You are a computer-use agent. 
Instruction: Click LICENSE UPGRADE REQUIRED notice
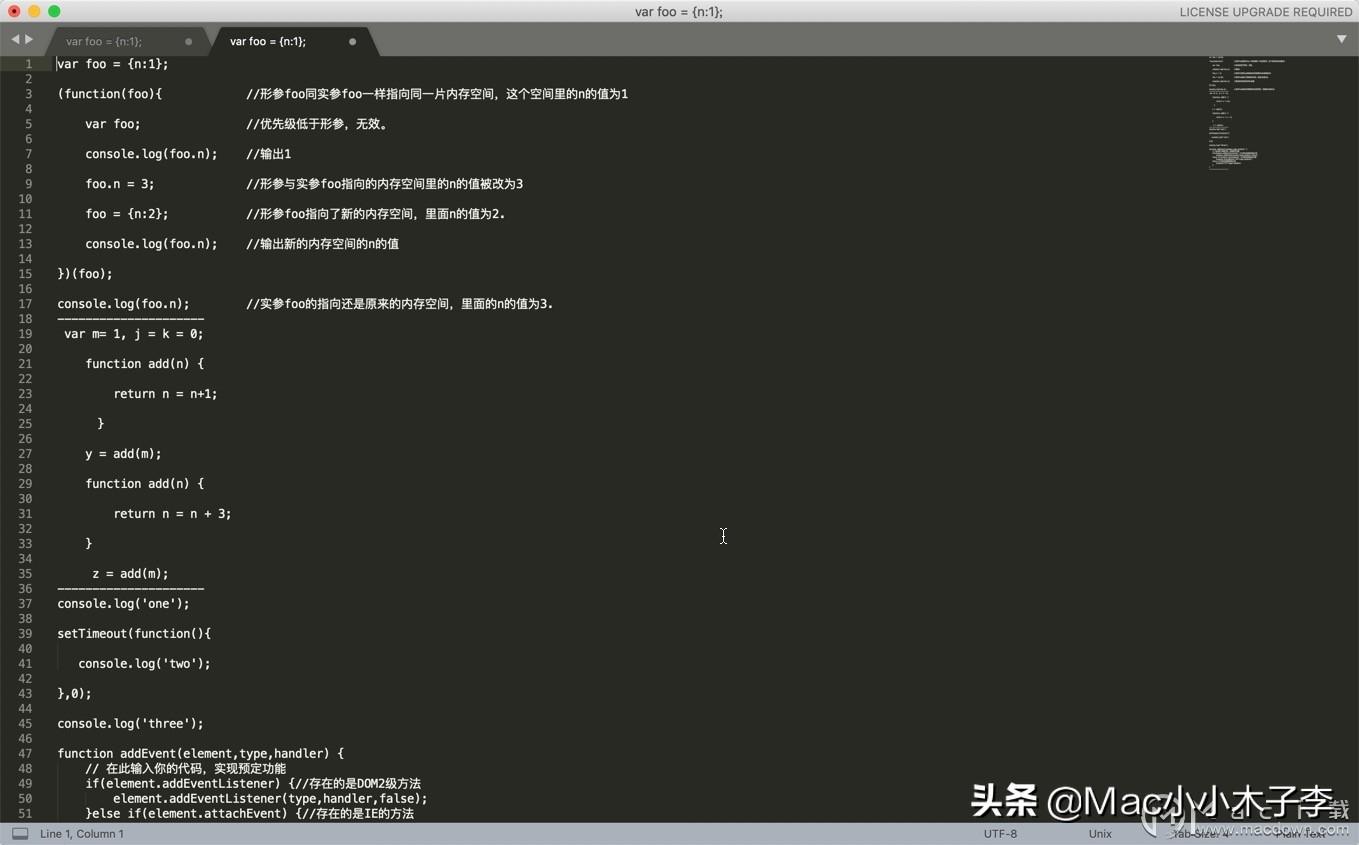pyautogui.click(x=1266, y=12)
